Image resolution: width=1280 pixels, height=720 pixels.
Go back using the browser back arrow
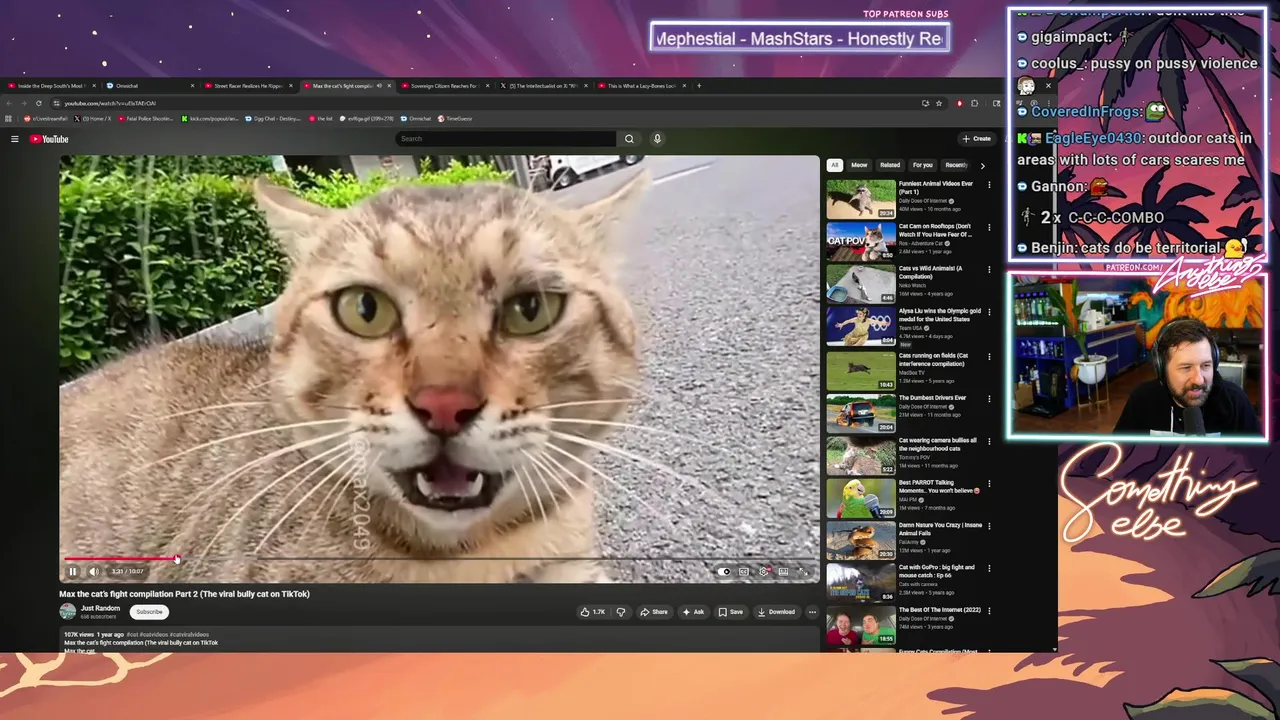coord(11,103)
